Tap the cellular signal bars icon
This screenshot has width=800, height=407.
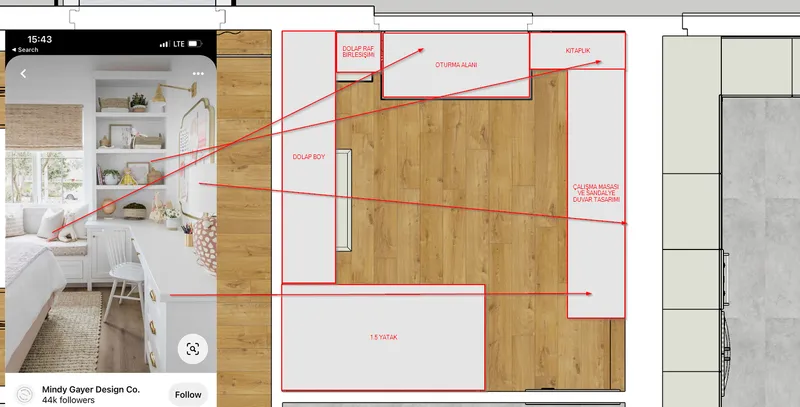164,44
